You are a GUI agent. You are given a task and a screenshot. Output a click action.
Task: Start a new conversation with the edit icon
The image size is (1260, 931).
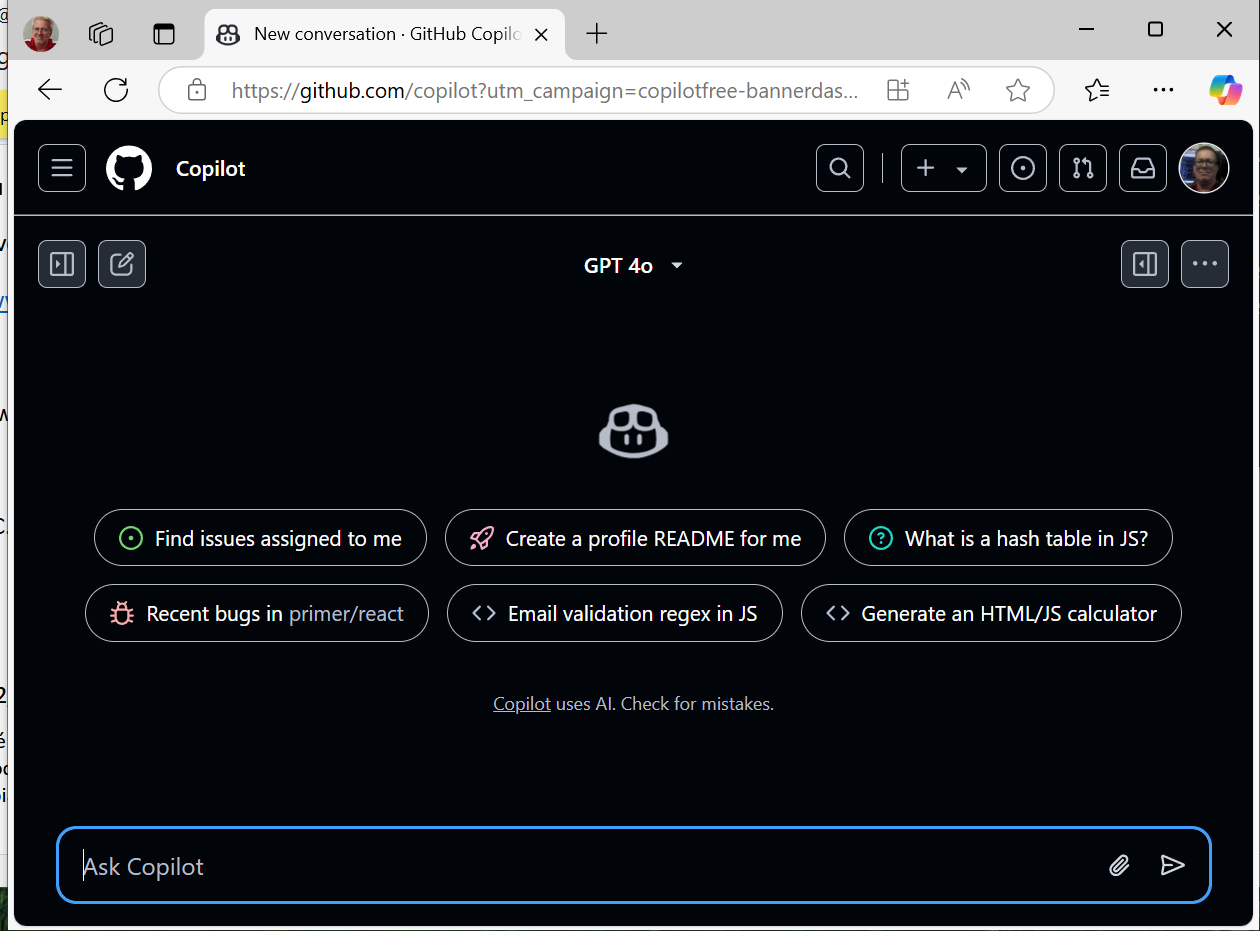click(x=122, y=264)
